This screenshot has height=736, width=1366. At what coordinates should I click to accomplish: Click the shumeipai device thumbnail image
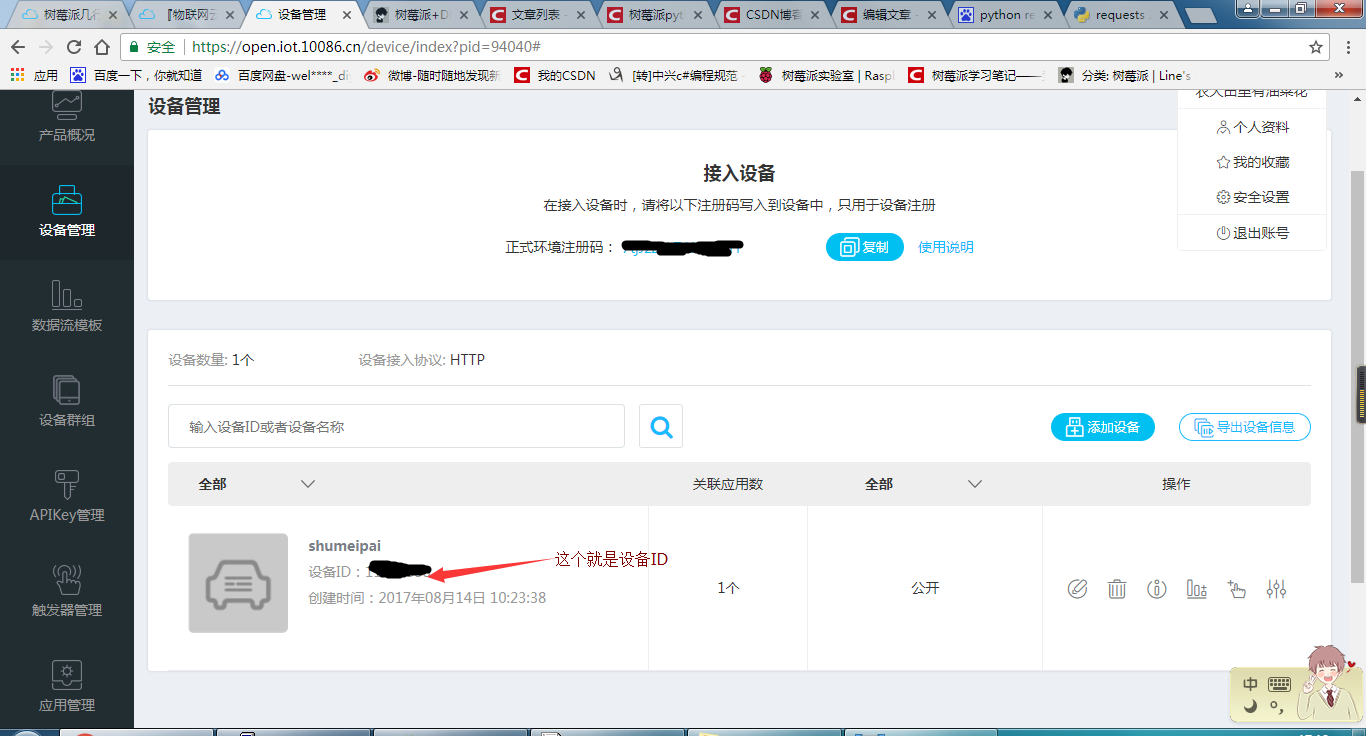238,583
